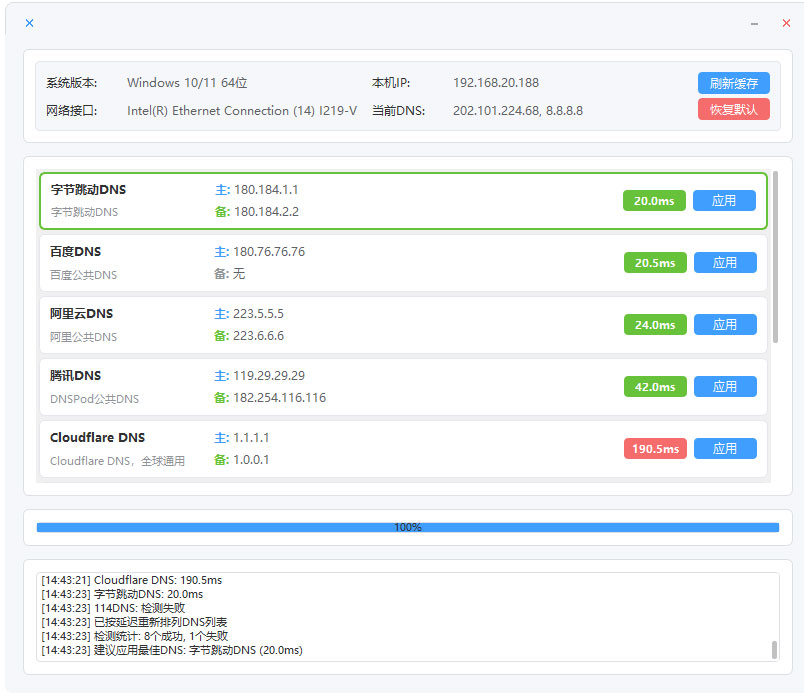This screenshot has width=804, height=697.
Task: Select the Cloudflare DNS card title
Action: tap(97, 437)
